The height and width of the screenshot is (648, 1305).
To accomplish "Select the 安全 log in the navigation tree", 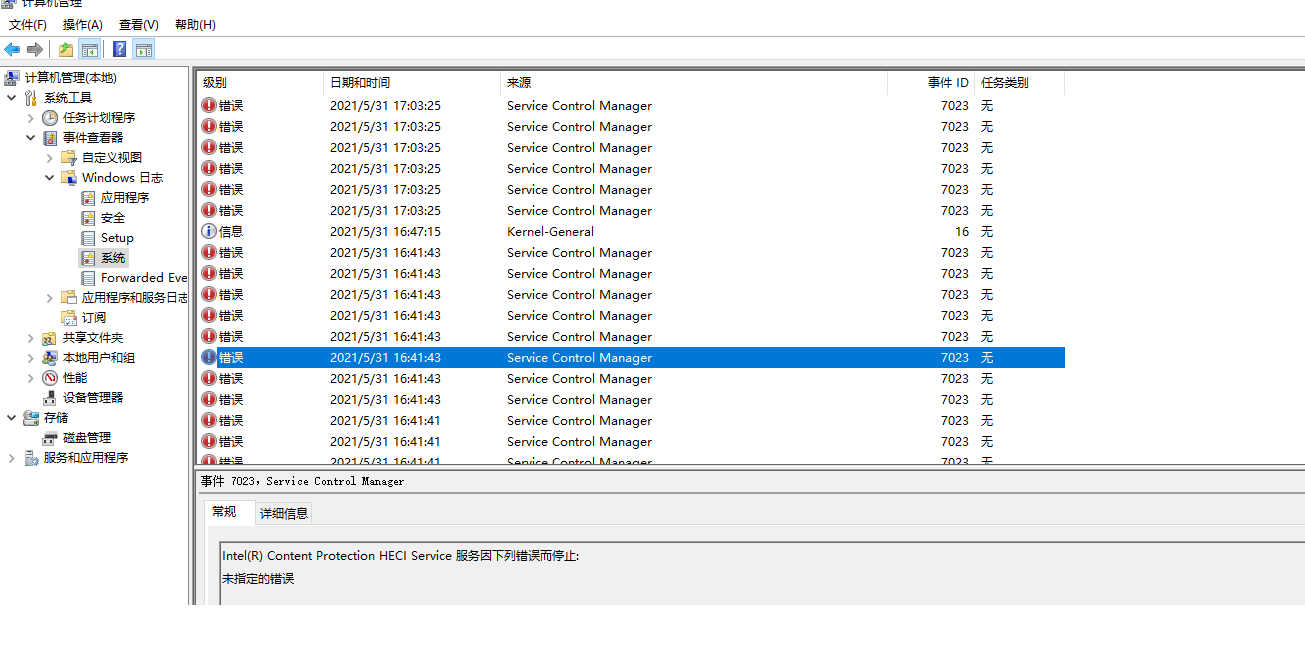I will [x=113, y=217].
